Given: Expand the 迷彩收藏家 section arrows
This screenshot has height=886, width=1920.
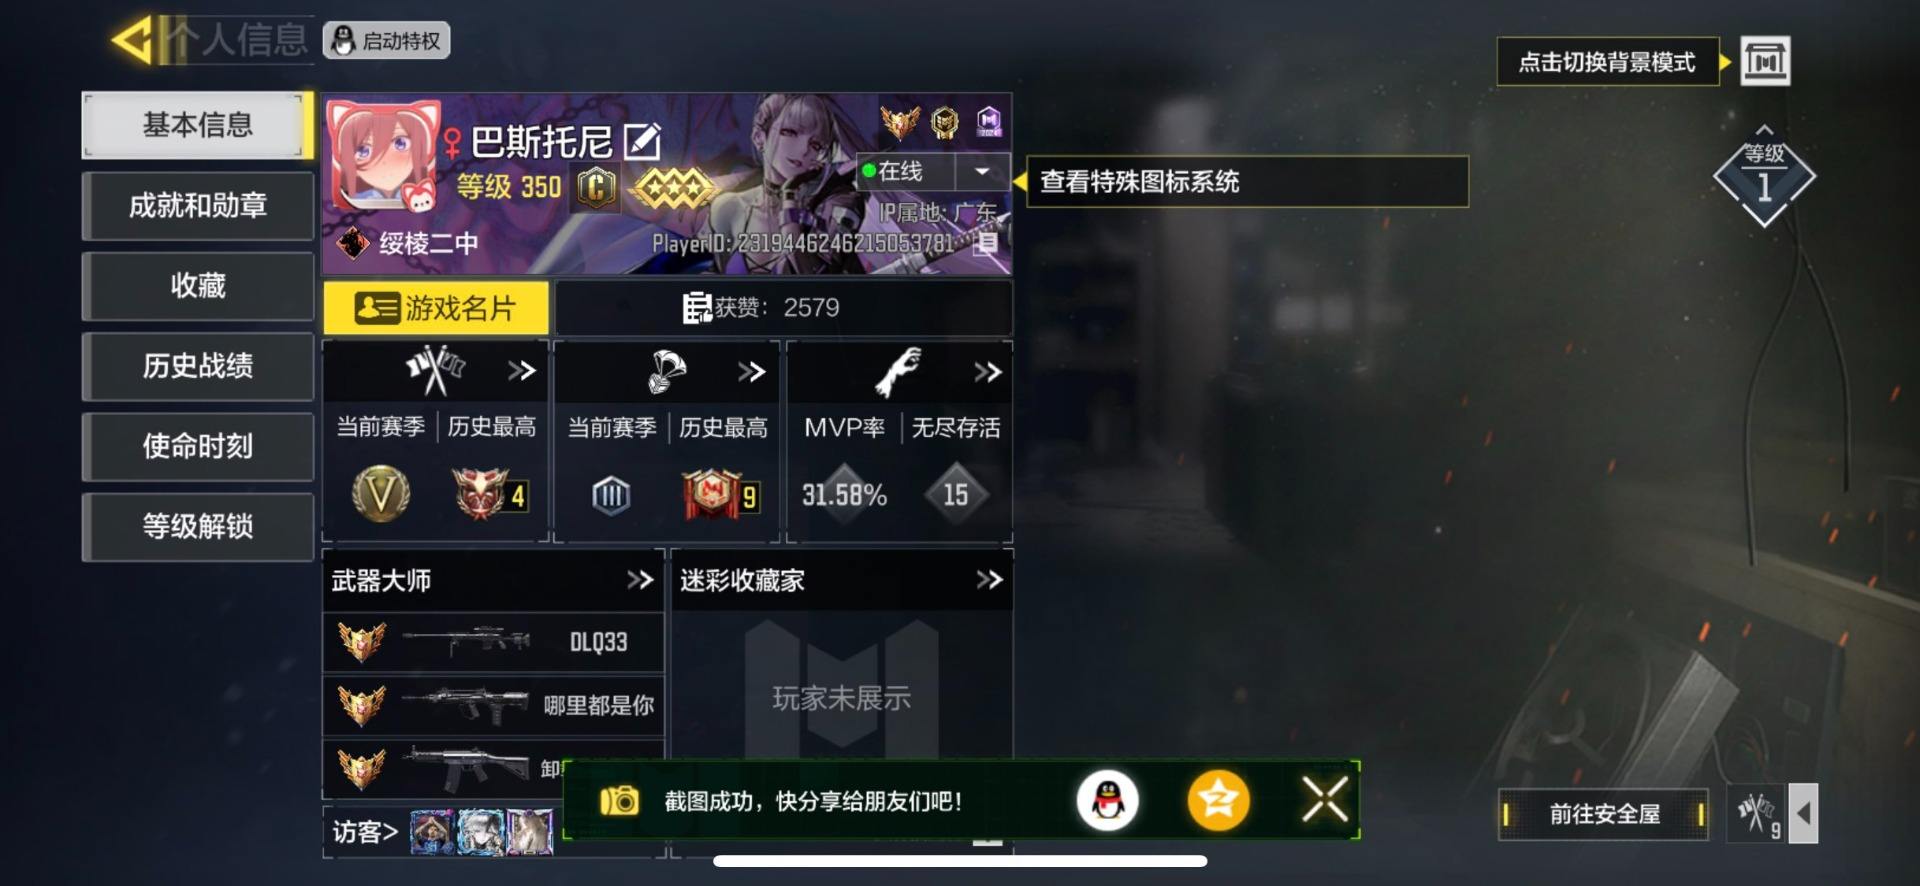Looking at the screenshot, I should [989, 580].
